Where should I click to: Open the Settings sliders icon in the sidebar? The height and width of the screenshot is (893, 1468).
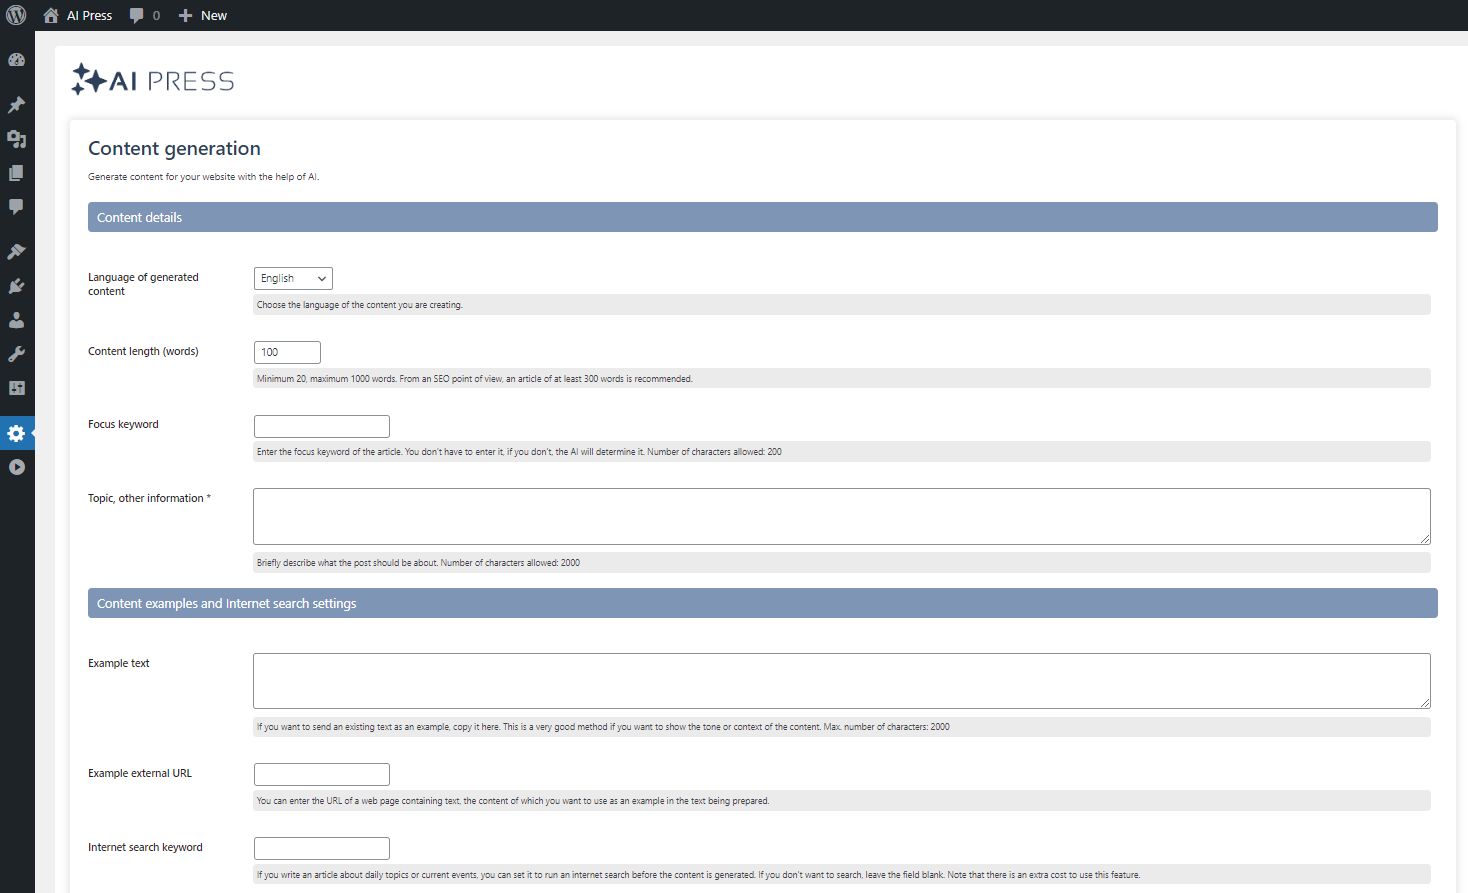pyautogui.click(x=16, y=388)
